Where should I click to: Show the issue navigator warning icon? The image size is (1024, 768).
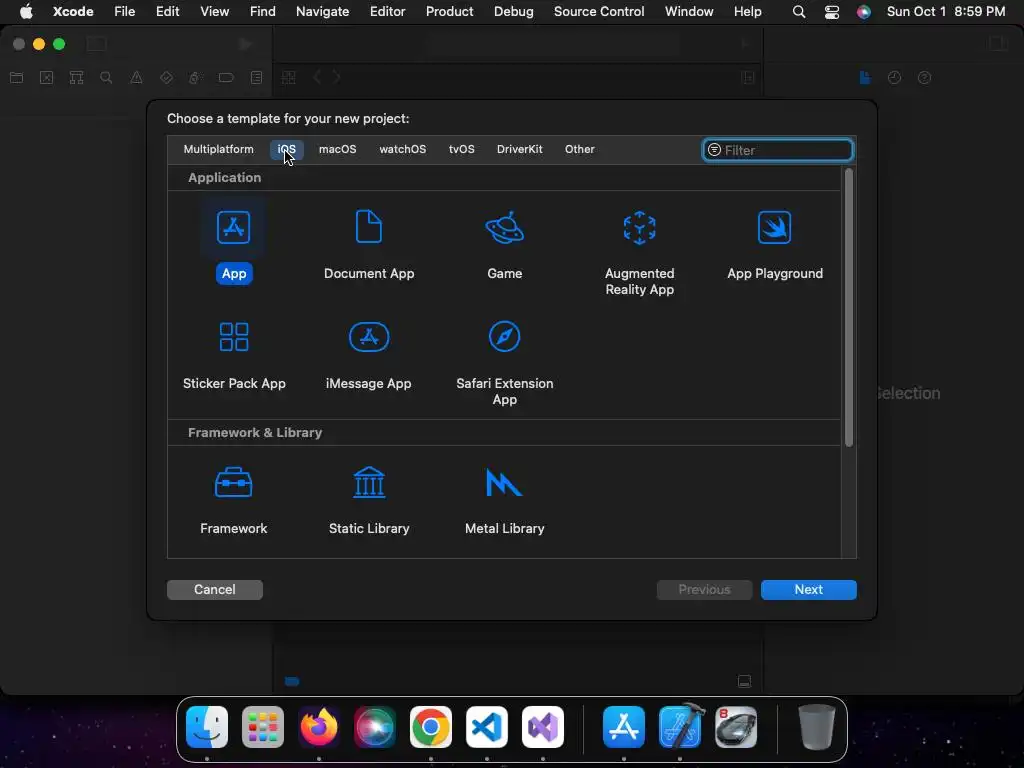pyautogui.click(x=136, y=78)
